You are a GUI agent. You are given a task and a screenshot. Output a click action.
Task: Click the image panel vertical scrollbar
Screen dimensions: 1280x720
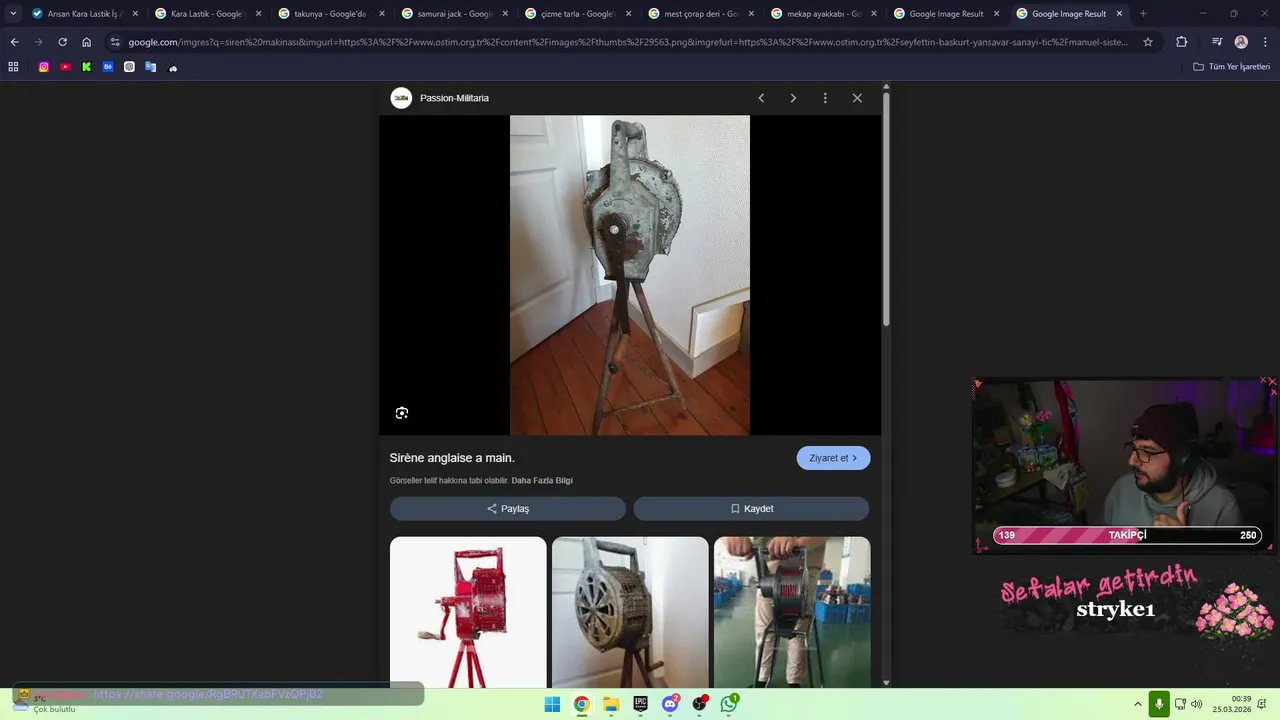(886, 208)
